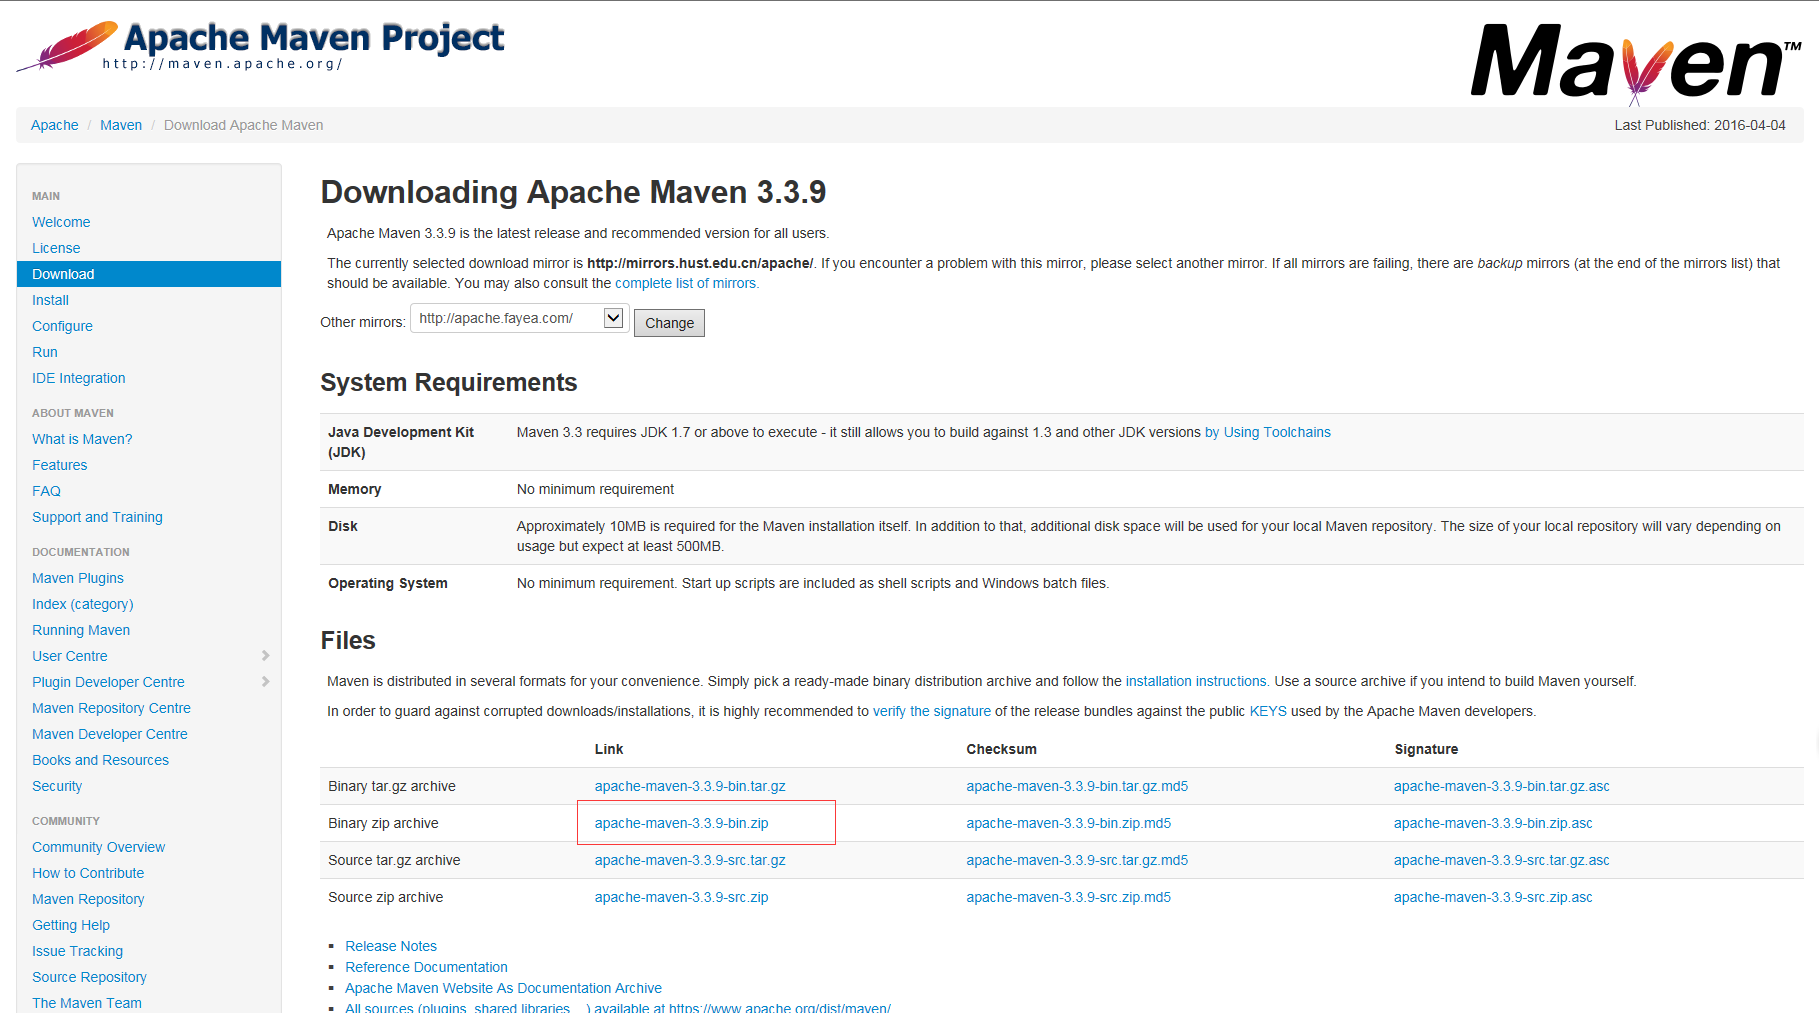The image size is (1819, 1013).
Task: Open Index (category) link
Action: [x=83, y=604]
